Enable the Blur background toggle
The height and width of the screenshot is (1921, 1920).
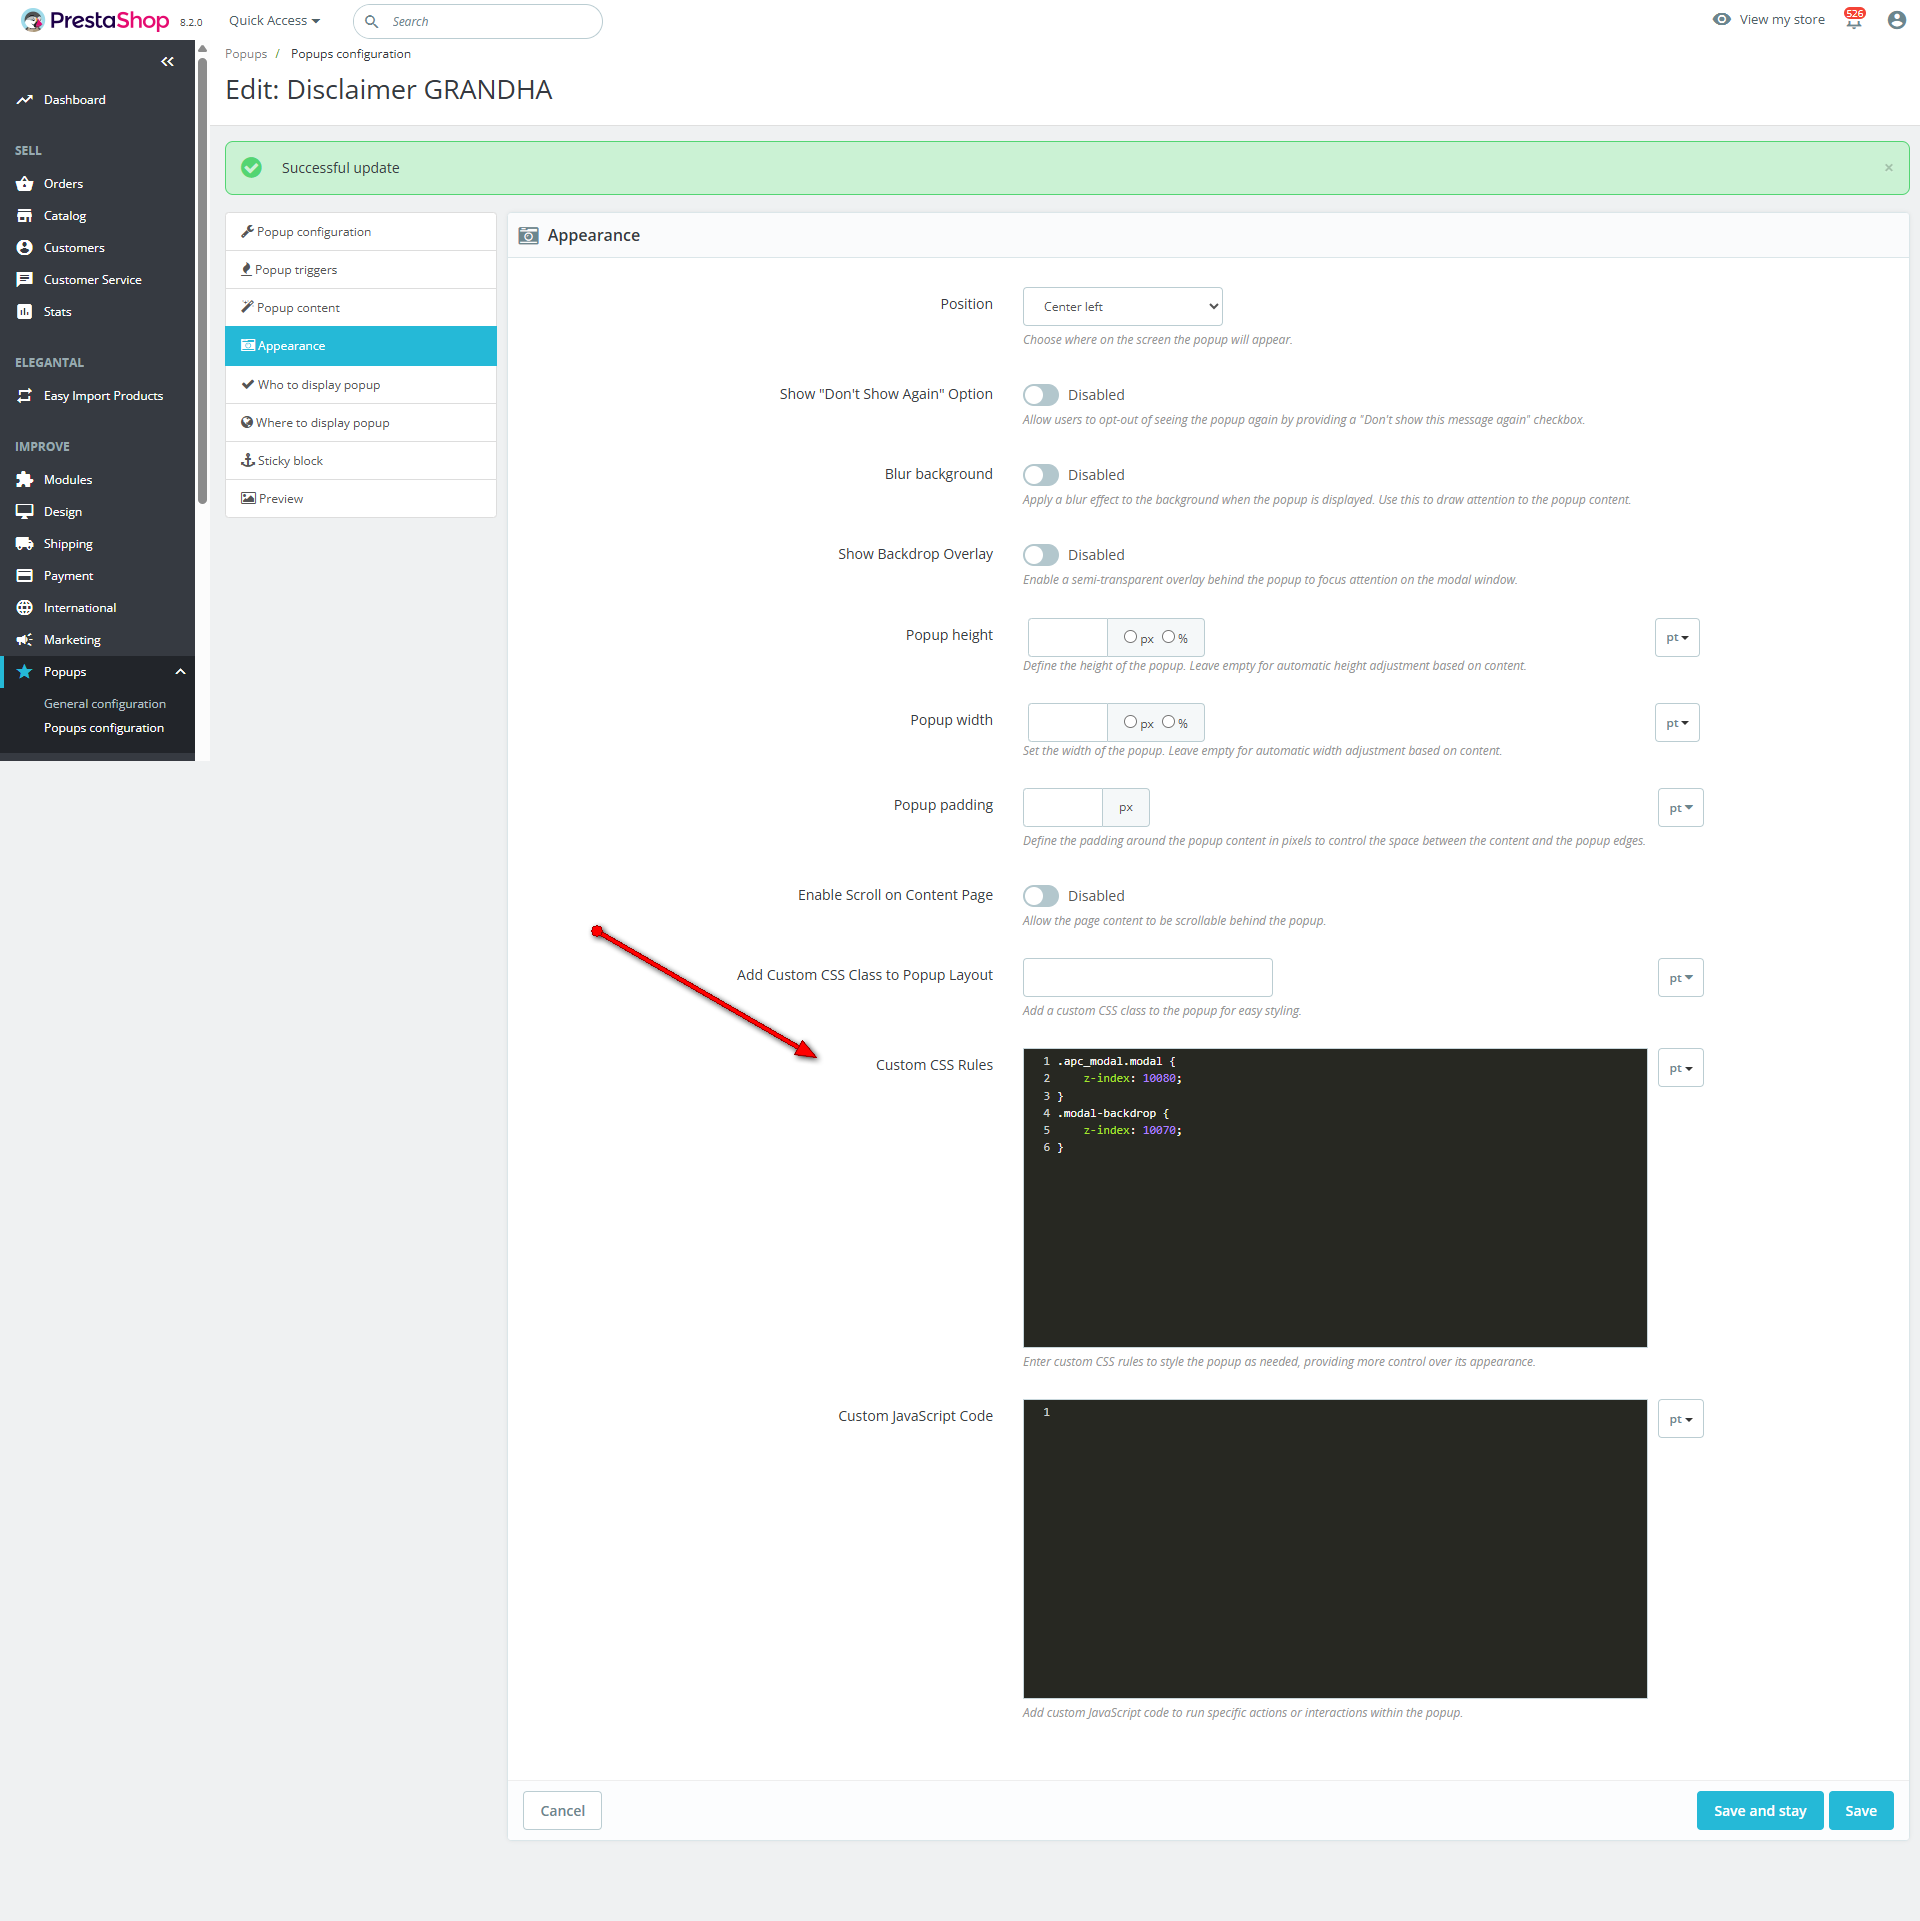tap(1040, 475)
